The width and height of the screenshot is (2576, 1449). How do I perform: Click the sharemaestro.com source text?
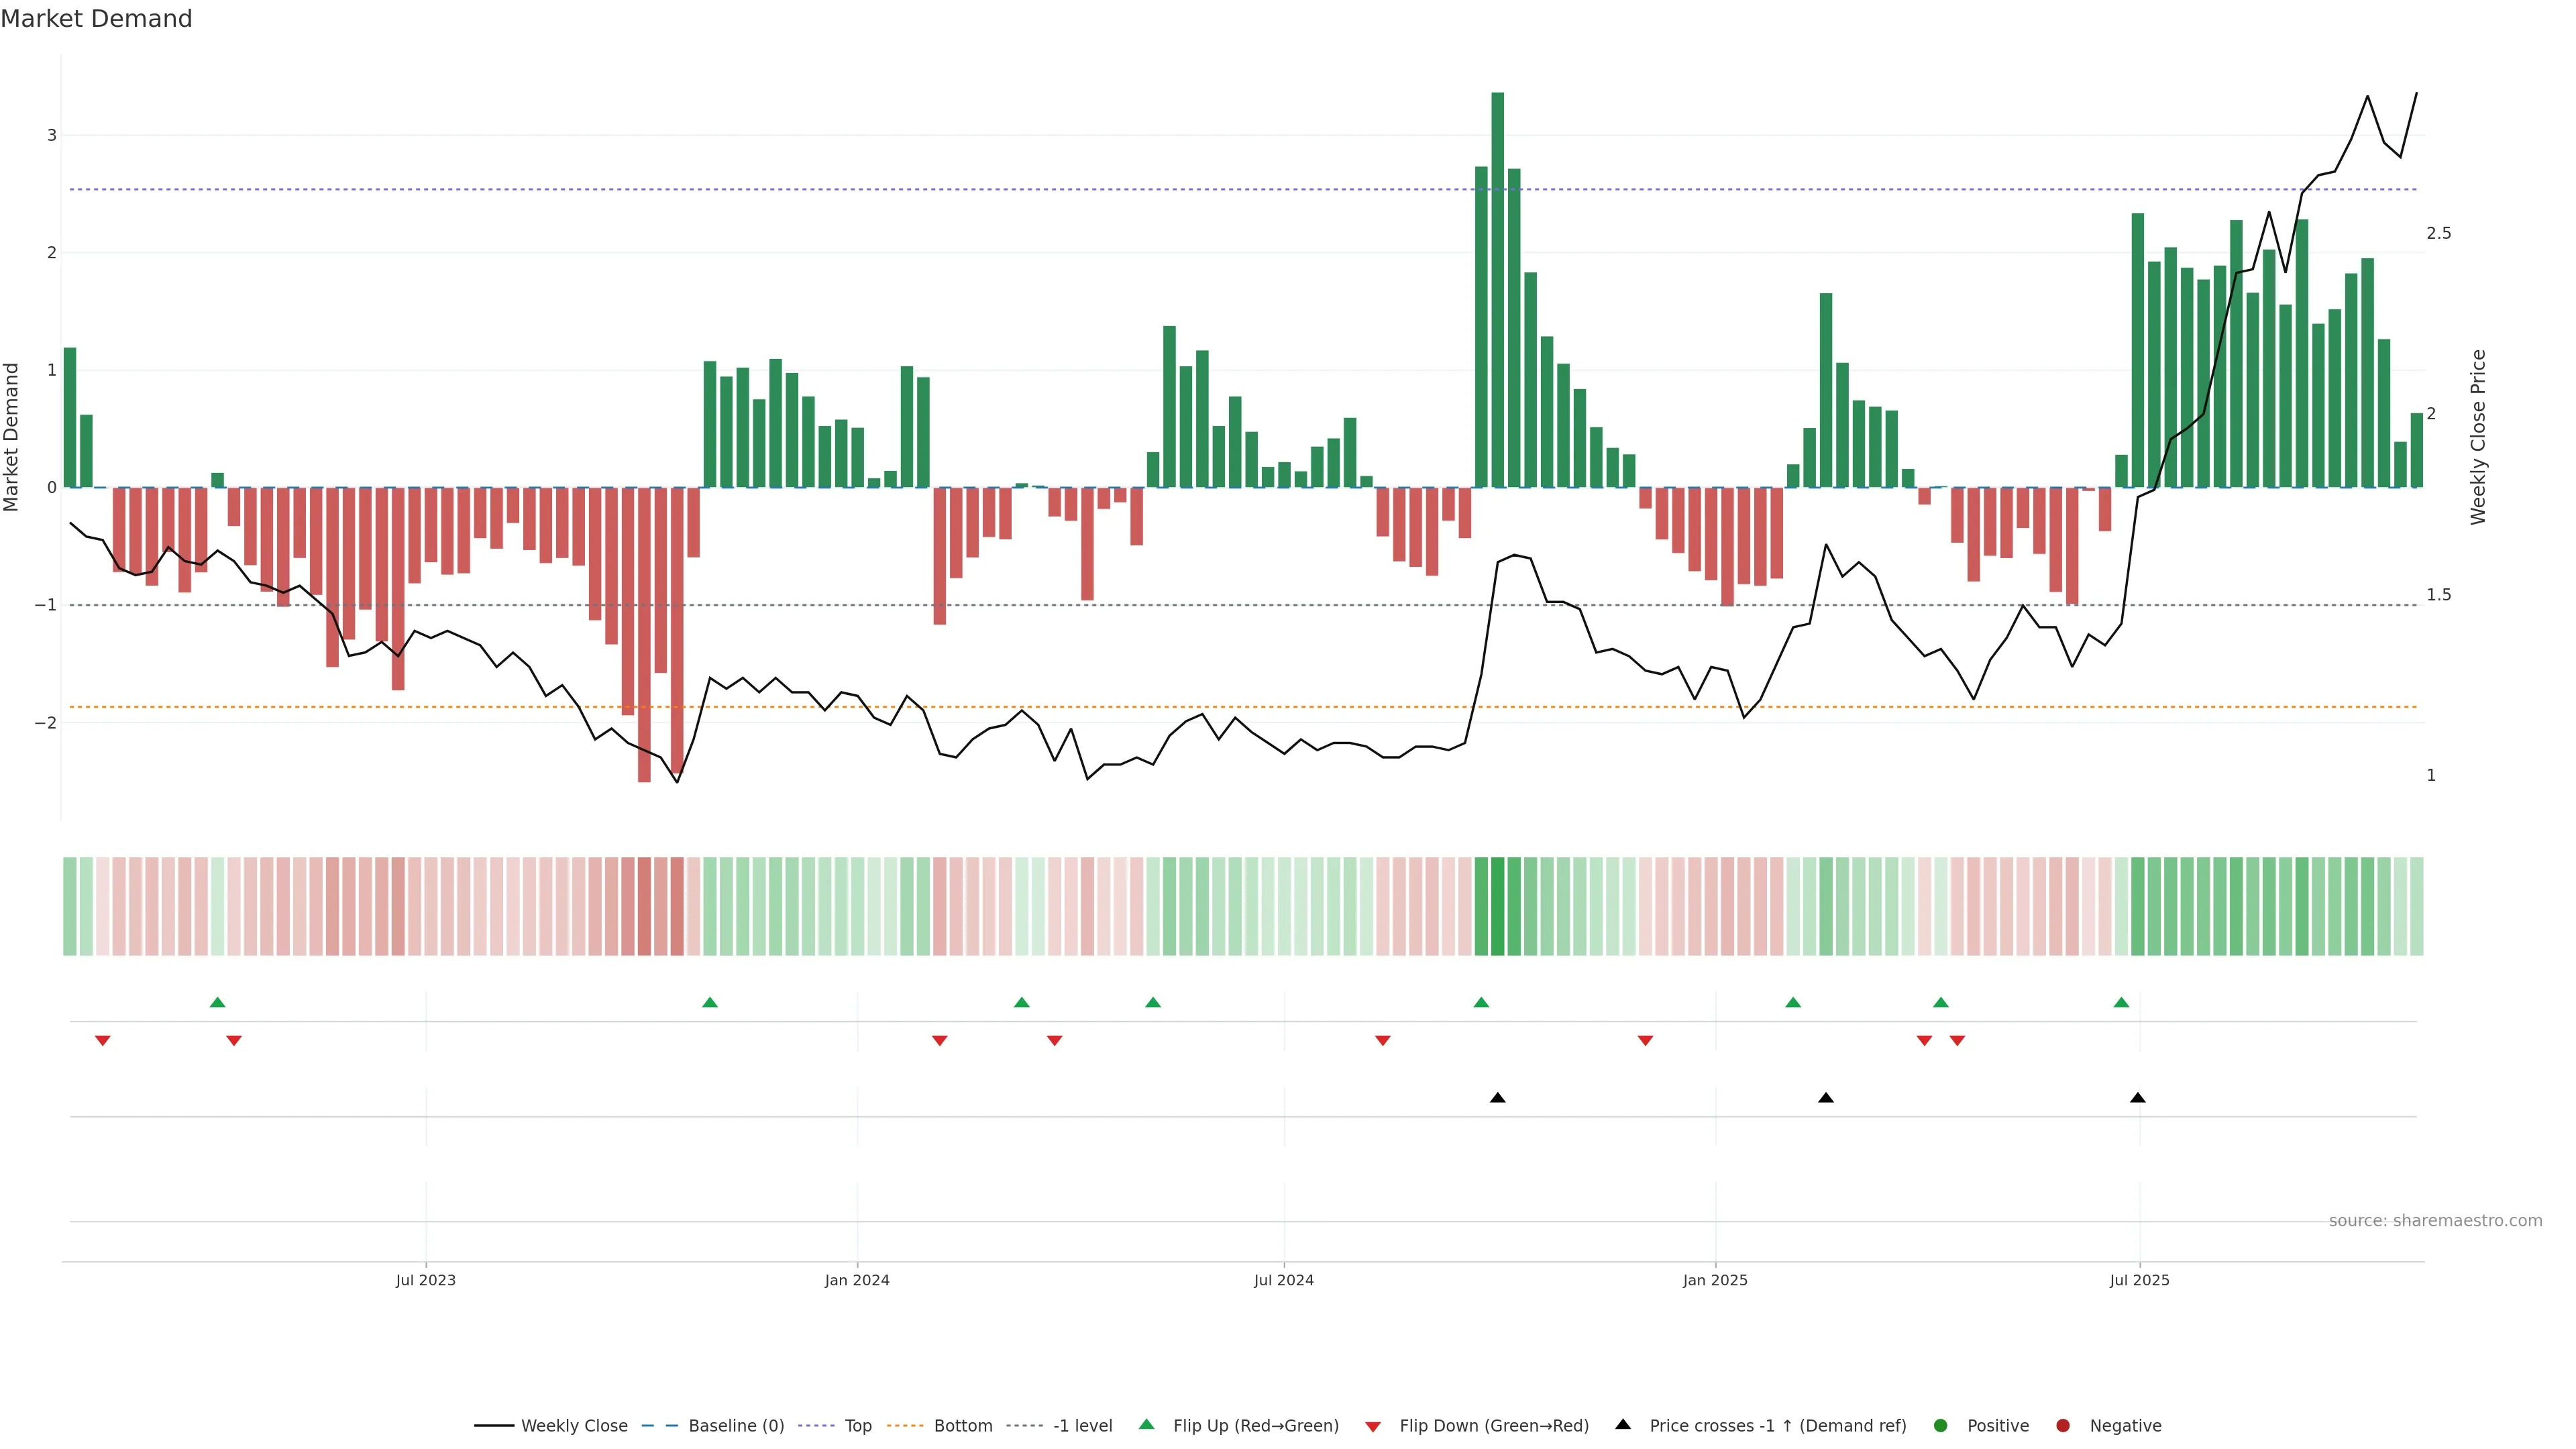2435,1221
